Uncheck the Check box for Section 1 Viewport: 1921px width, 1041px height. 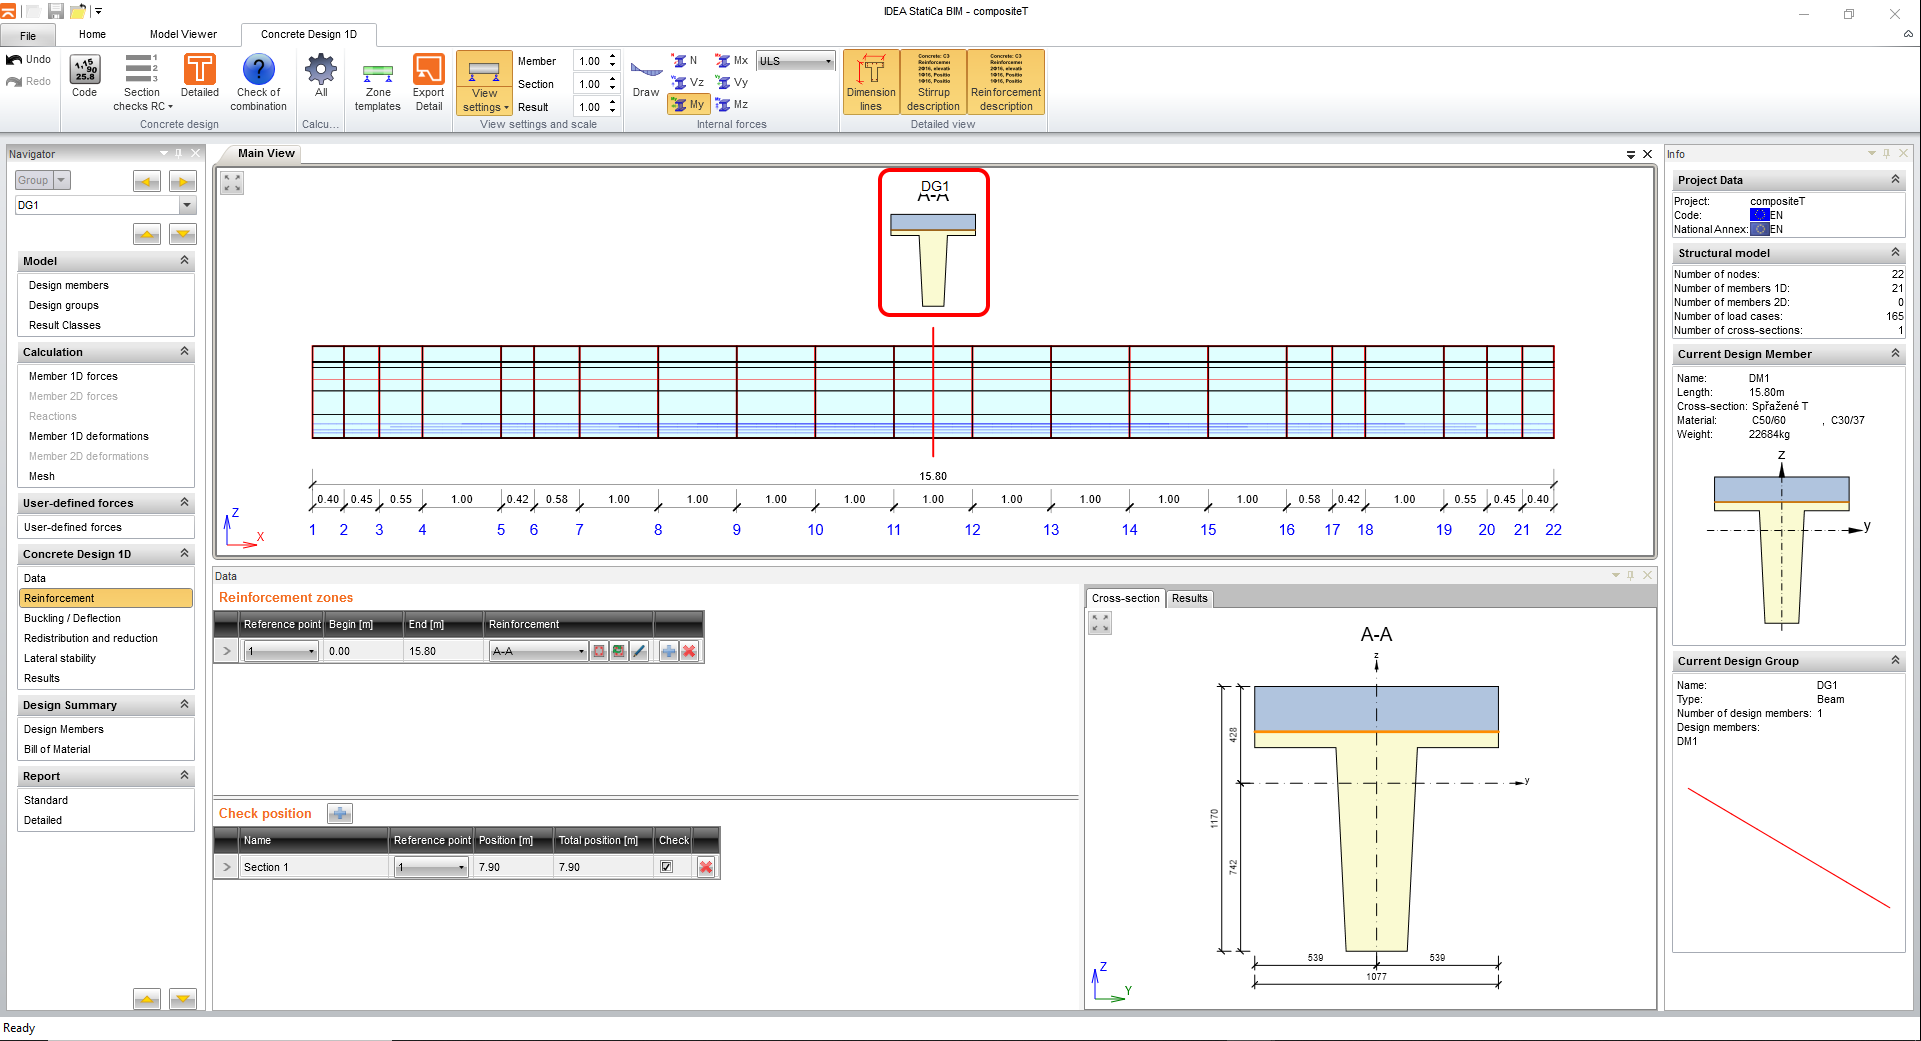666,866
